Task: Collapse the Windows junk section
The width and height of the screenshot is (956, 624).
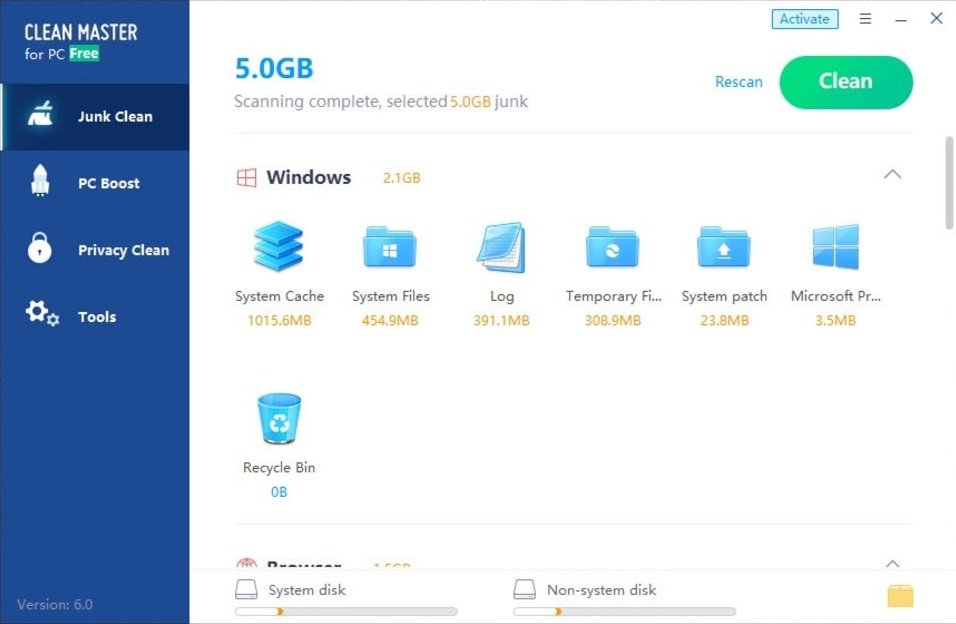Action: point(892,175)
